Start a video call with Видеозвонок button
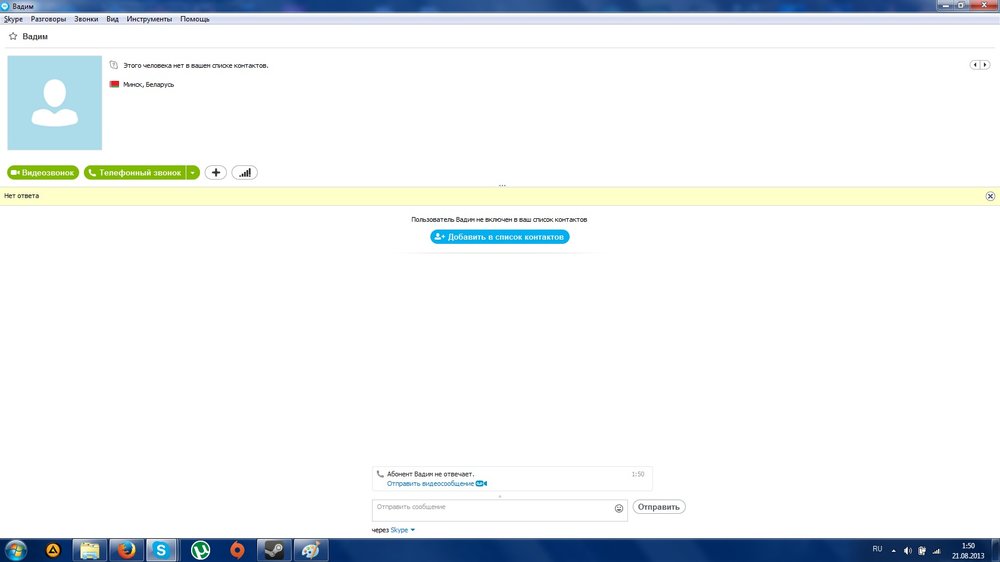The height and width of the screenshot is (562, 1000). pyautogui.click(x=43, y=173)
